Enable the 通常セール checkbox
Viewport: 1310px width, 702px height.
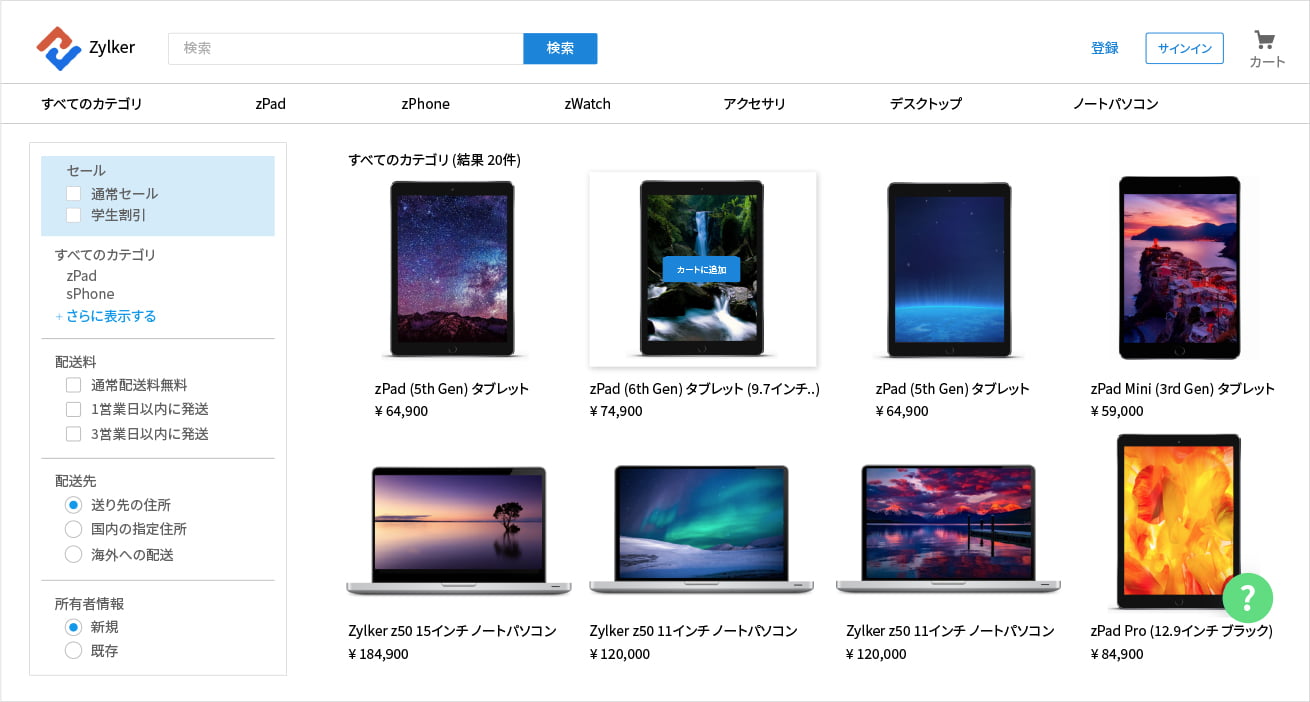point(73,193)
